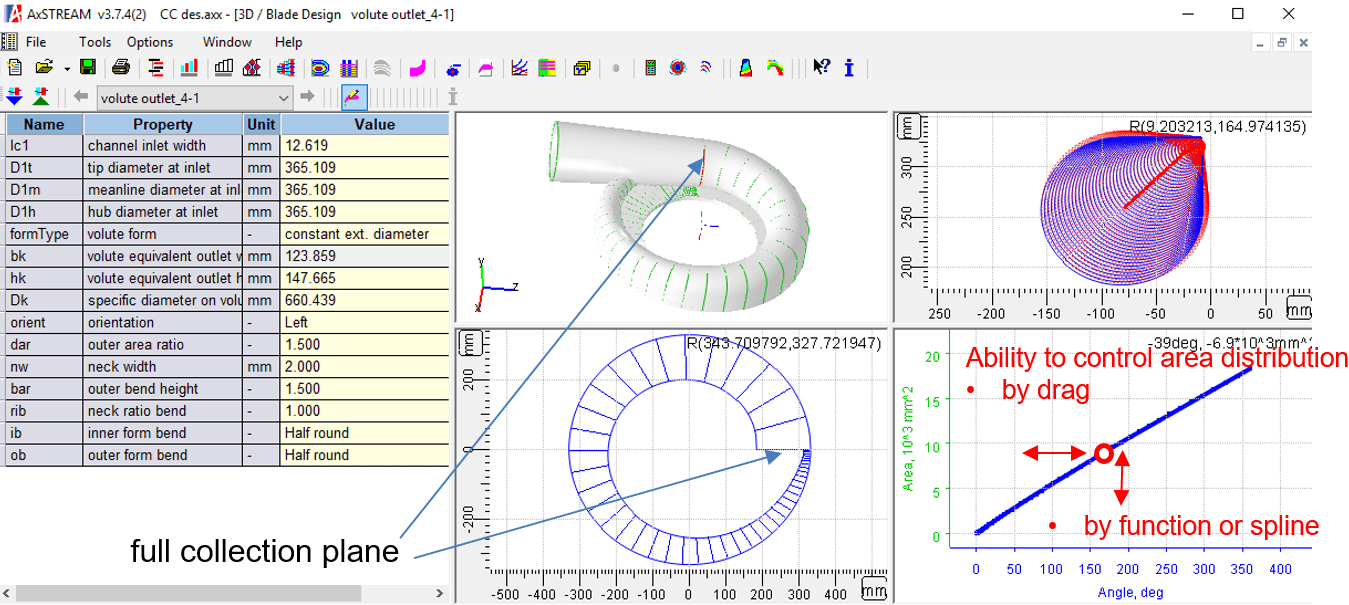Open the Window menu
1349x605 pixels.
pyautogui.click(x=226, y=42)
